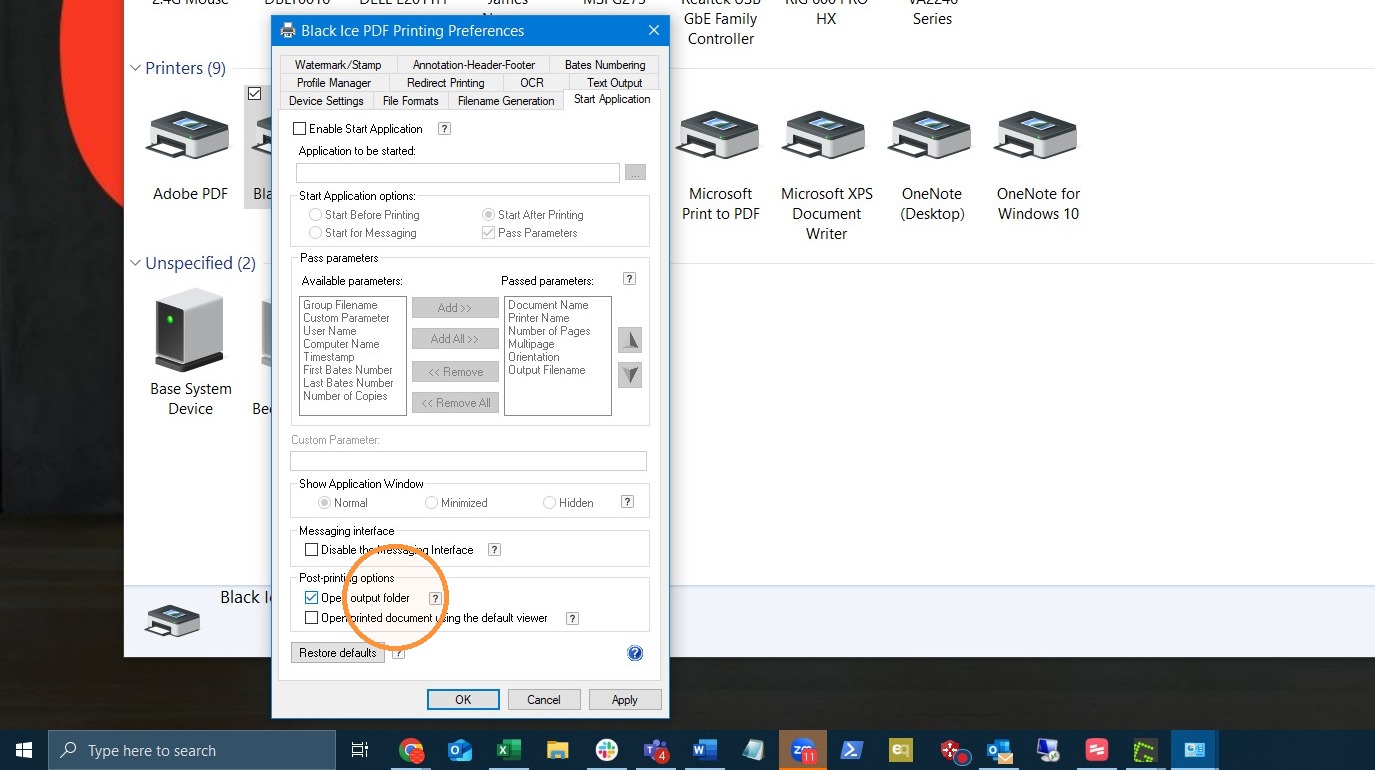Go to the Filename Generation tab
This screenshot has height=770, width=1375.
(x=506, y=101)
